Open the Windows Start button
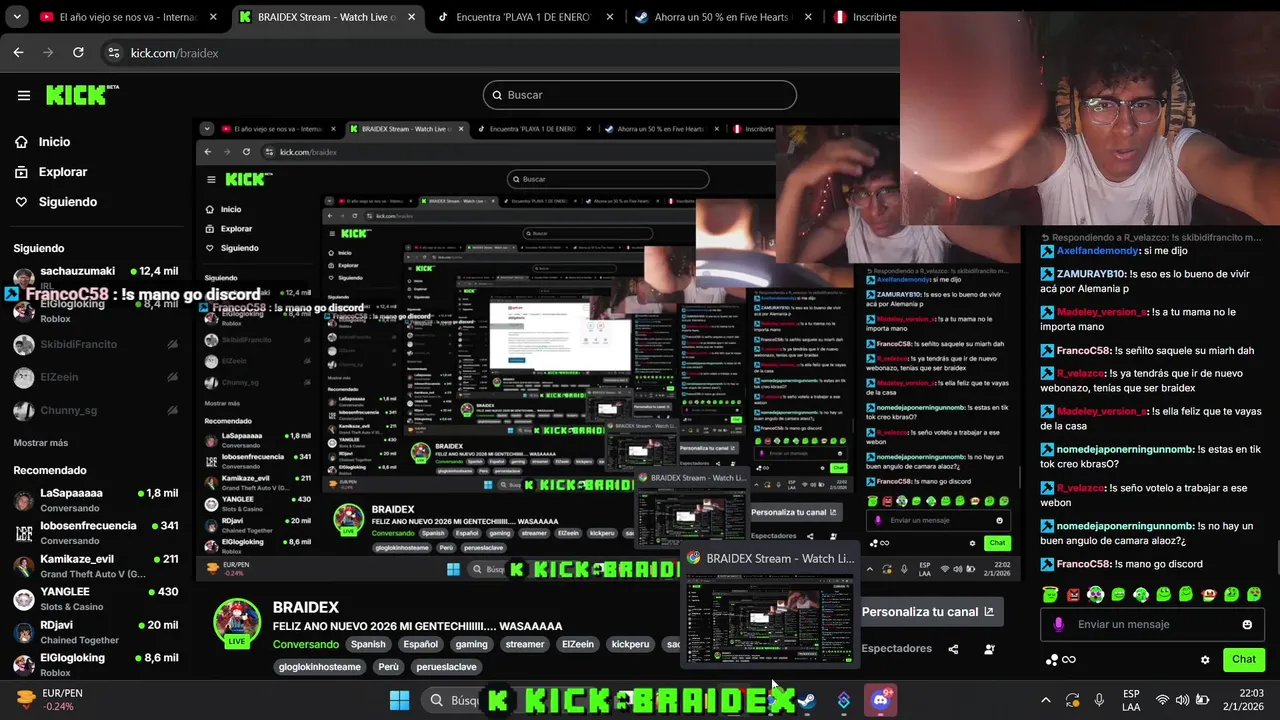 tap(399, 700)
